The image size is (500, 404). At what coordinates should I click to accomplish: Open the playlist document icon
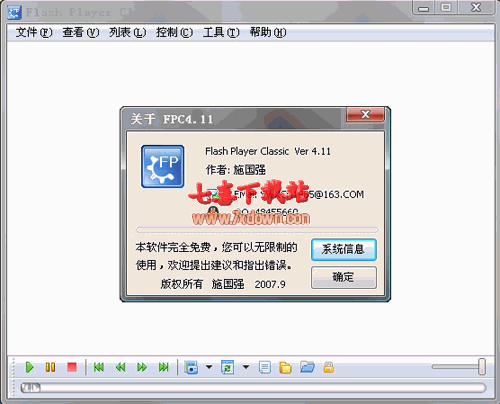pyautogui.click(x=265, y=367)
